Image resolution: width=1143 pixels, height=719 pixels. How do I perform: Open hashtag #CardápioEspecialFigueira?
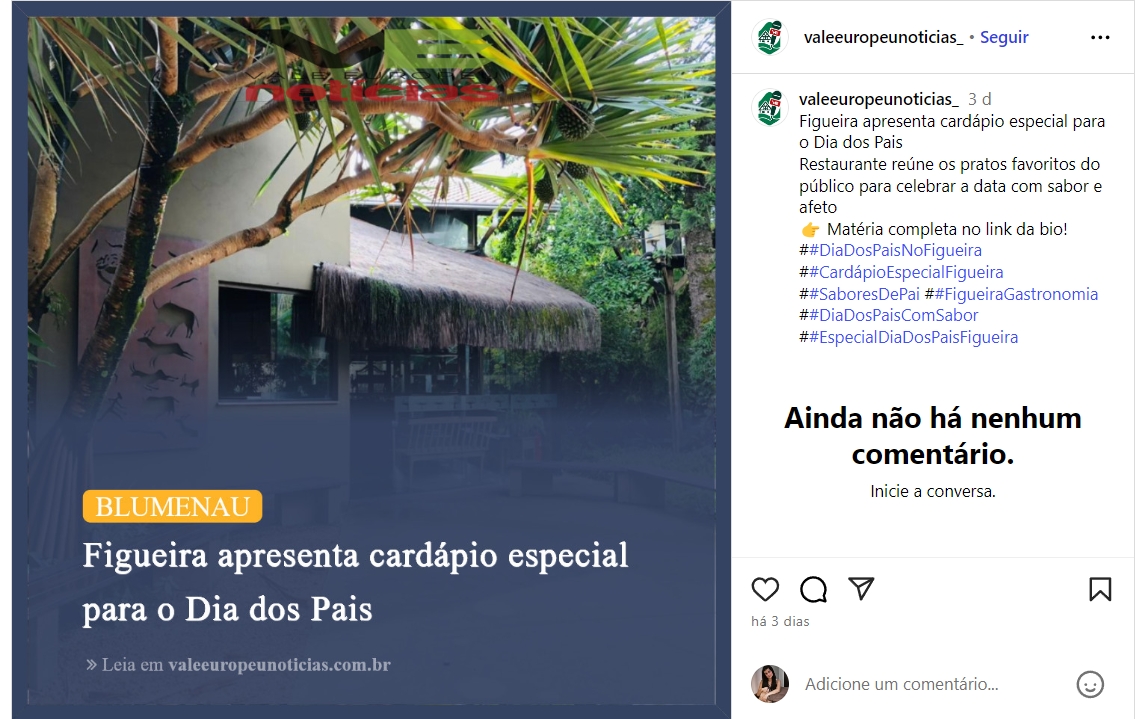click(906, 272)
